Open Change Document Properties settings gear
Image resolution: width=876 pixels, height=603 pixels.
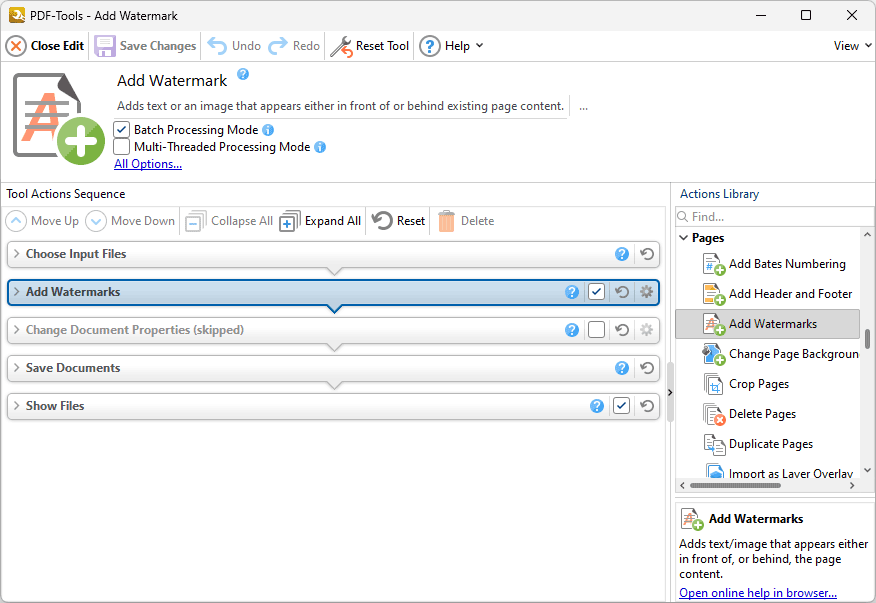646,330
